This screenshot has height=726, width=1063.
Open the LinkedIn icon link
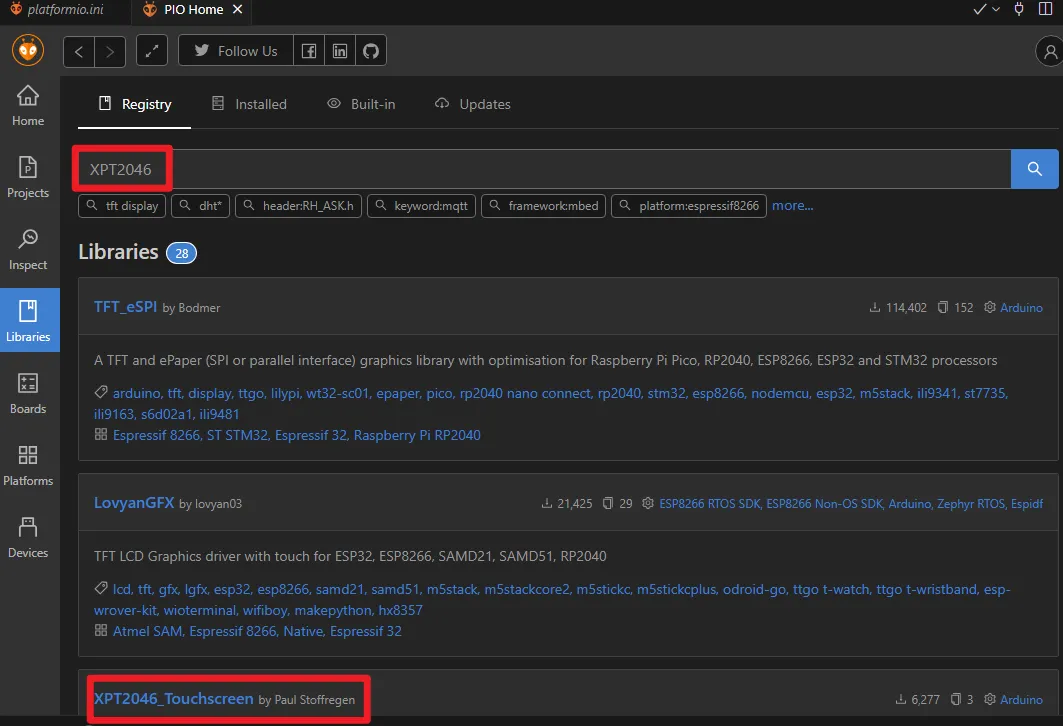tap(340, 51)
